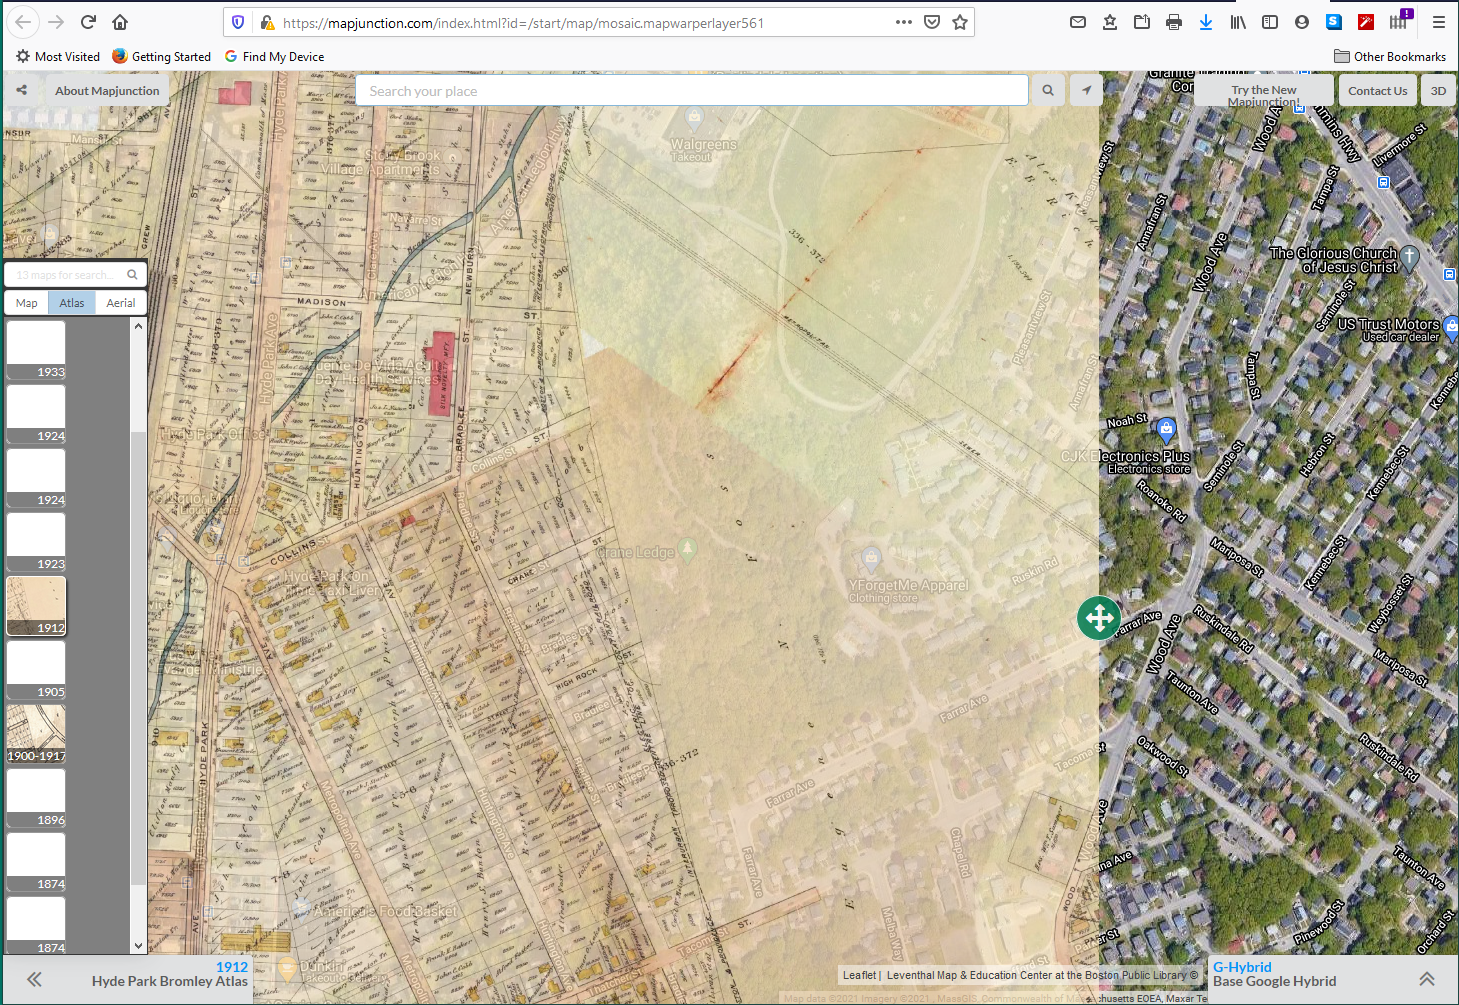Bookmark this page with star icon
The height and width of the screenshot is (1005, 1459).
point(960,22)
